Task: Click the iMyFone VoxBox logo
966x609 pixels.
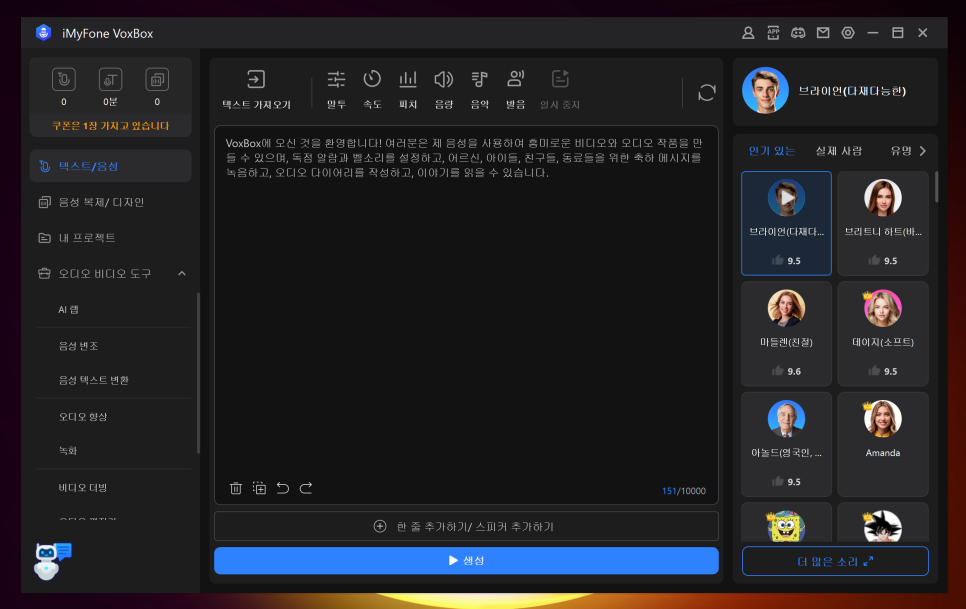Action: [43, 33]
